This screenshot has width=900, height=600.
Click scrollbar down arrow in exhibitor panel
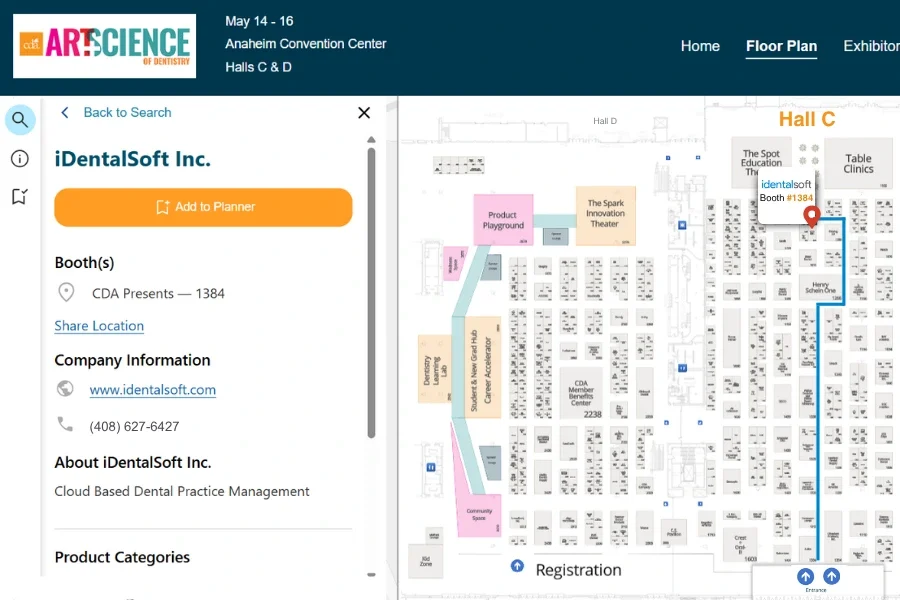click(371, 574)
